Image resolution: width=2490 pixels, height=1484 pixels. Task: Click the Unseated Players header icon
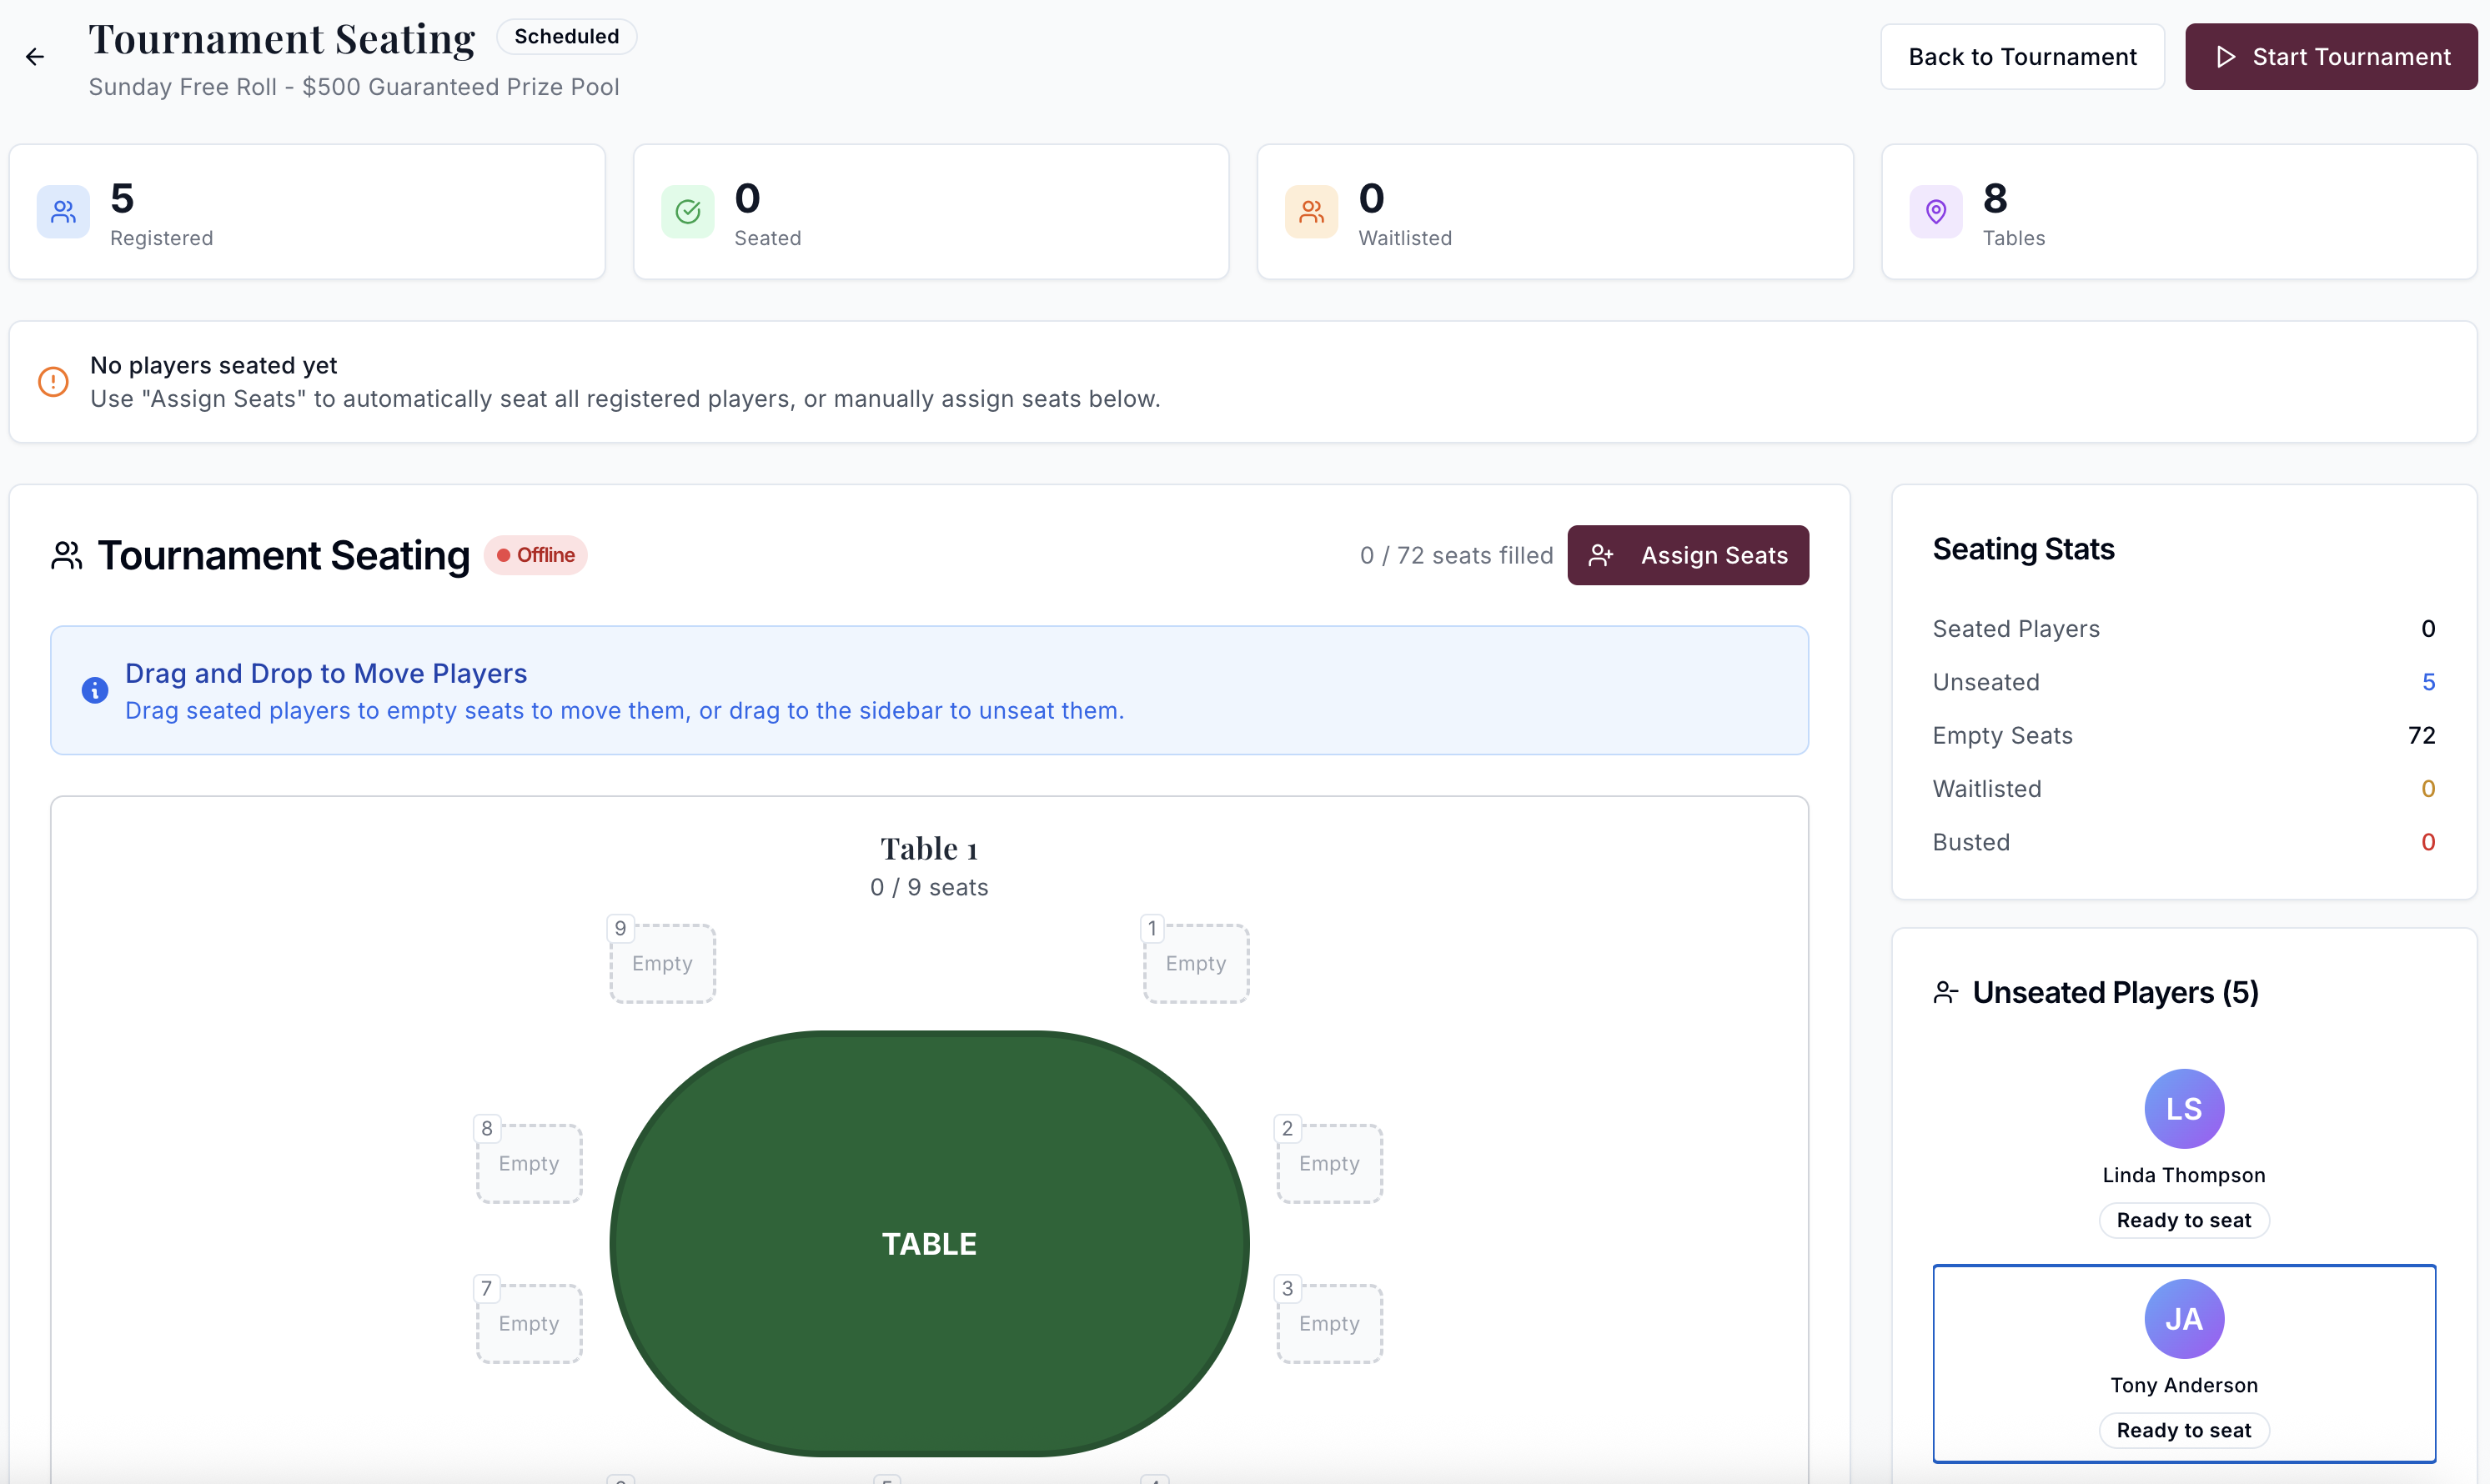point(1945,992)
